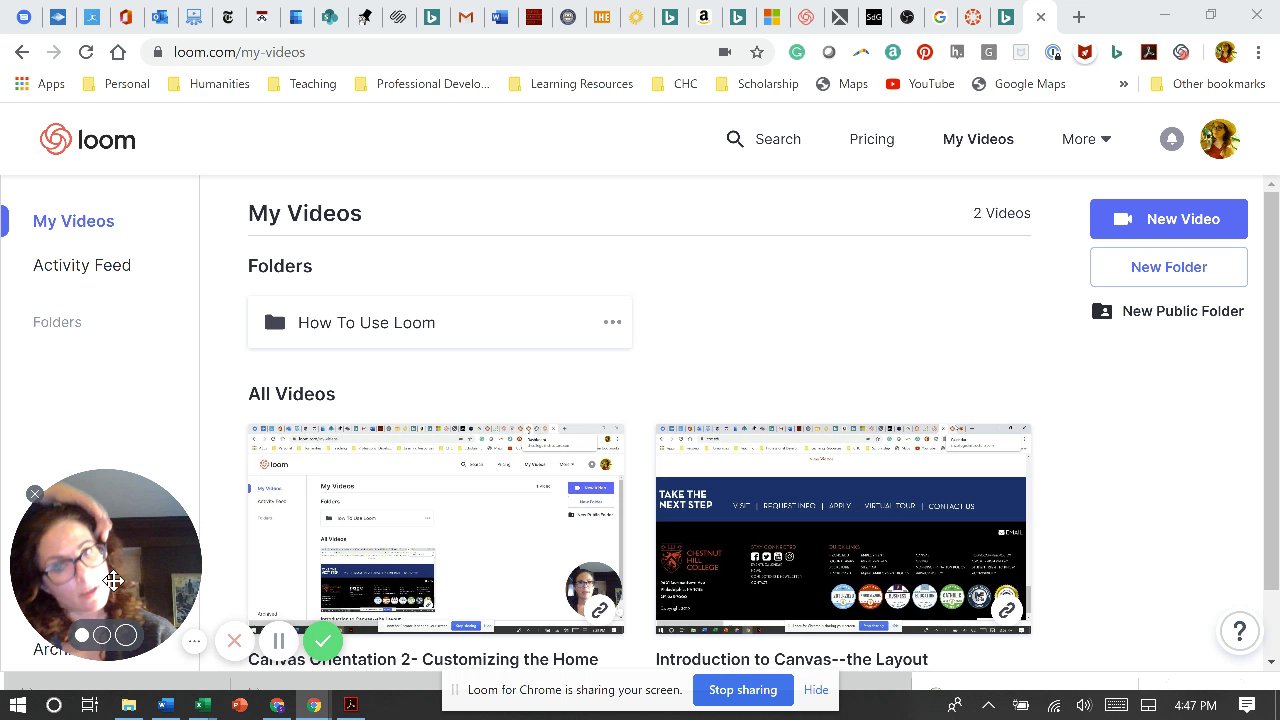Open a new browser tab

pyautogui.click(x=1078, y=17)
